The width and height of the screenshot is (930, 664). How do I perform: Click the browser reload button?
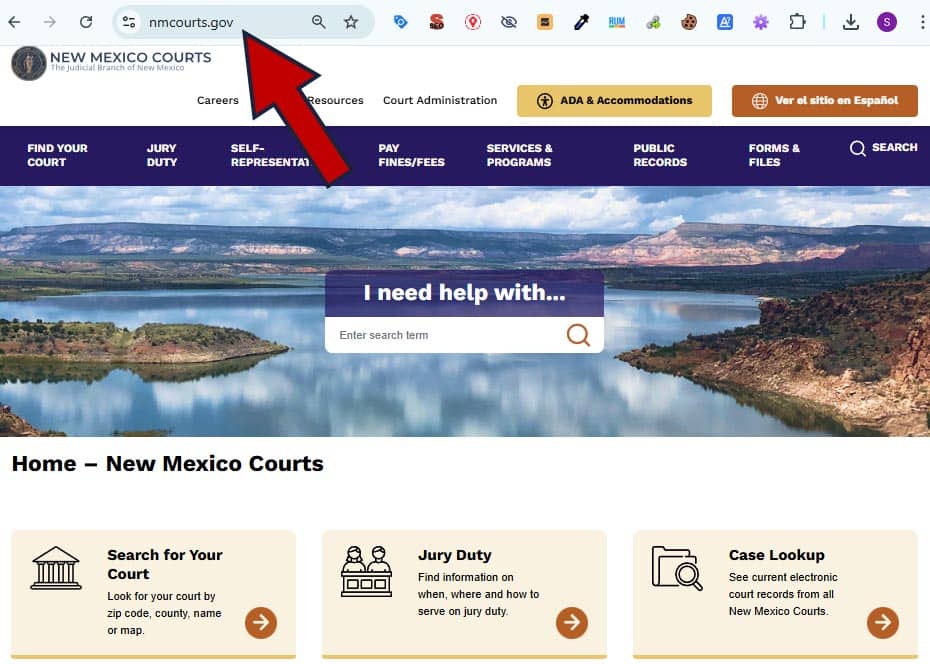click(x=86, y=22)
